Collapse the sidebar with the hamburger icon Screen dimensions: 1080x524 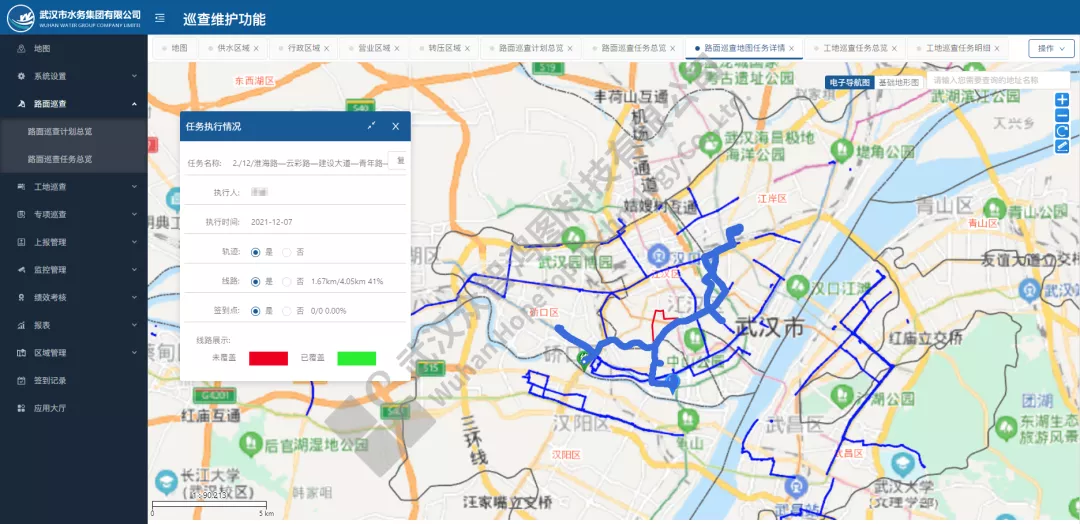160,18
